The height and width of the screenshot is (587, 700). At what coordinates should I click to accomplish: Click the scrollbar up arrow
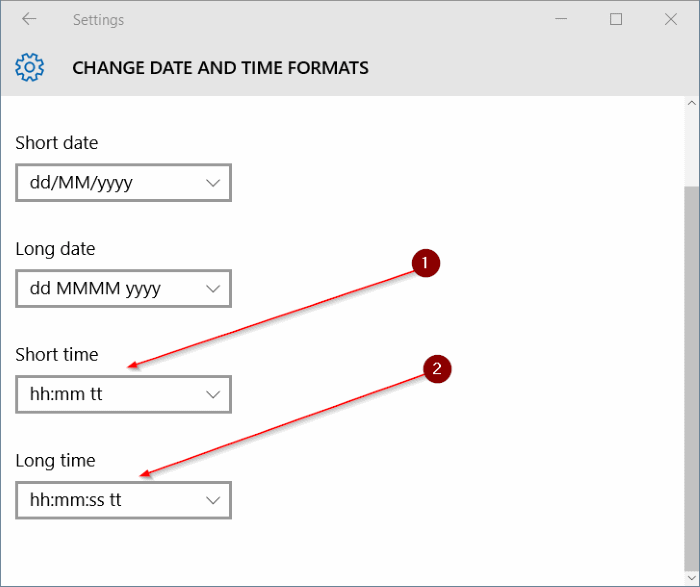692,103
